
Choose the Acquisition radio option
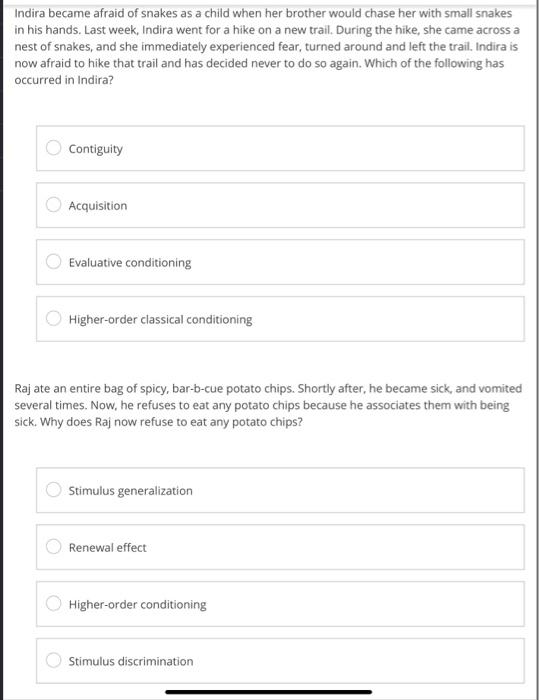(x=54, y=204)
